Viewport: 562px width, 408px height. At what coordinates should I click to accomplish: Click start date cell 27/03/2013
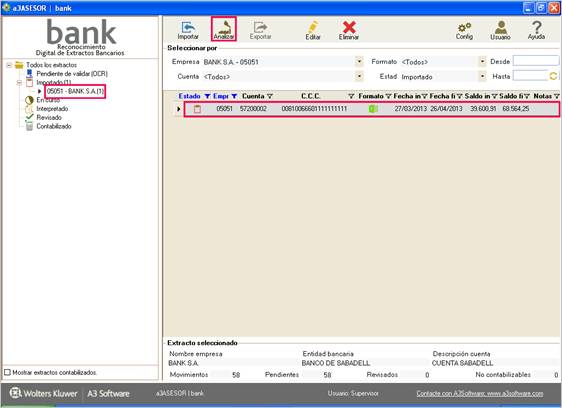(410, 109)
